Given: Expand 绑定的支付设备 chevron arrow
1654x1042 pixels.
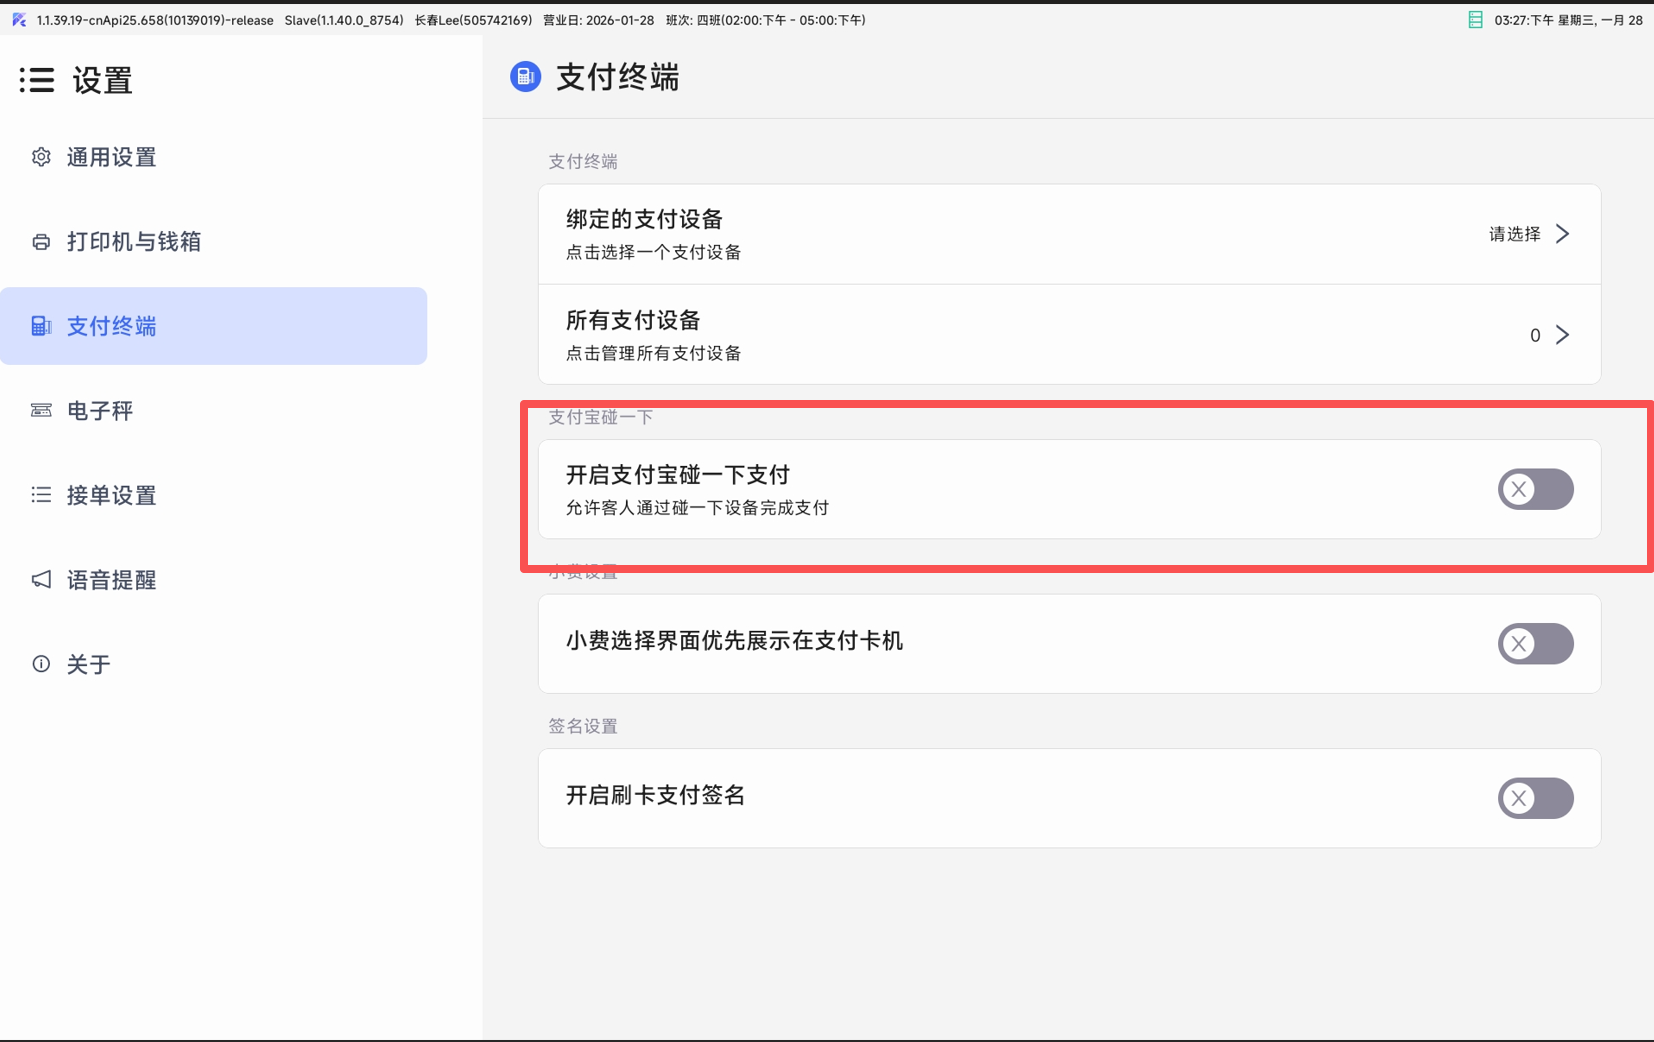Looking at the screenshot, I should point(1563,234).
